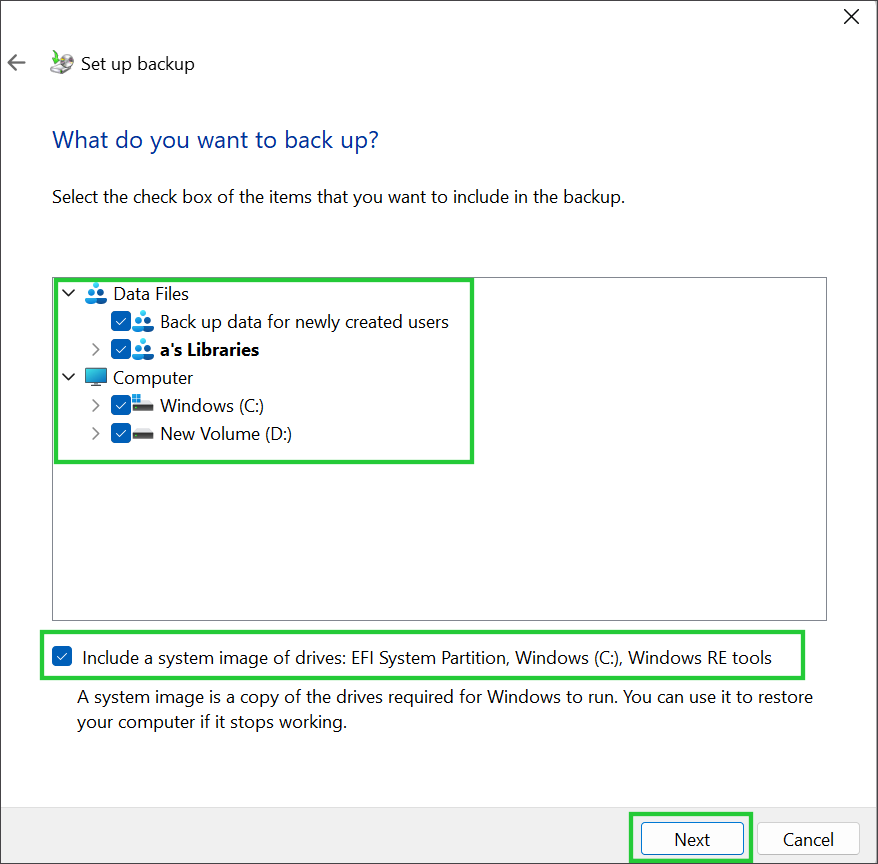The height and width of the screenshot is (864, 878).
Task: Expand the Windows (C:) drive node
Action: (x=95, y=405)
